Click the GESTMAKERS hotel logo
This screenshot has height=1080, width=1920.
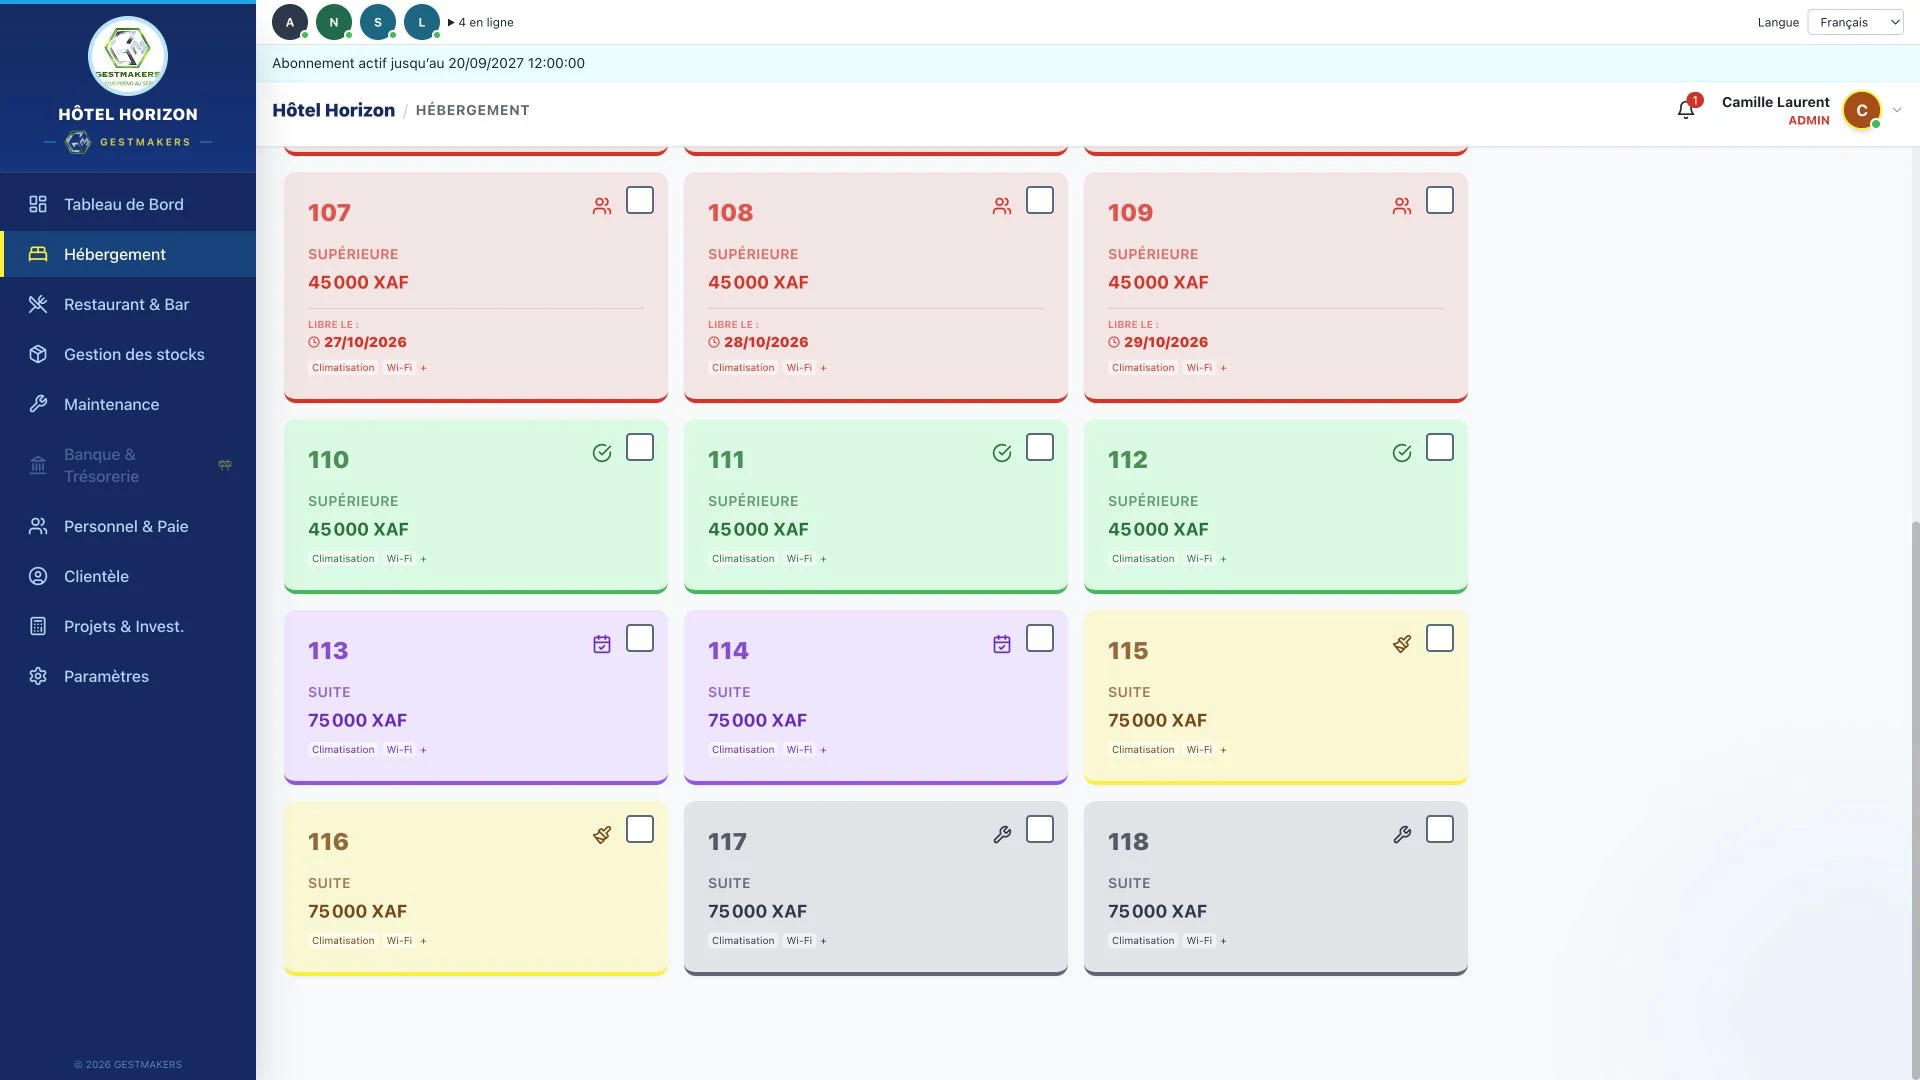[128, 56]
